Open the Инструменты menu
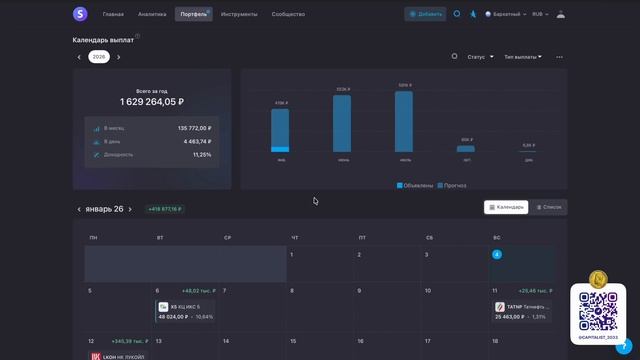 coord(239,14)
